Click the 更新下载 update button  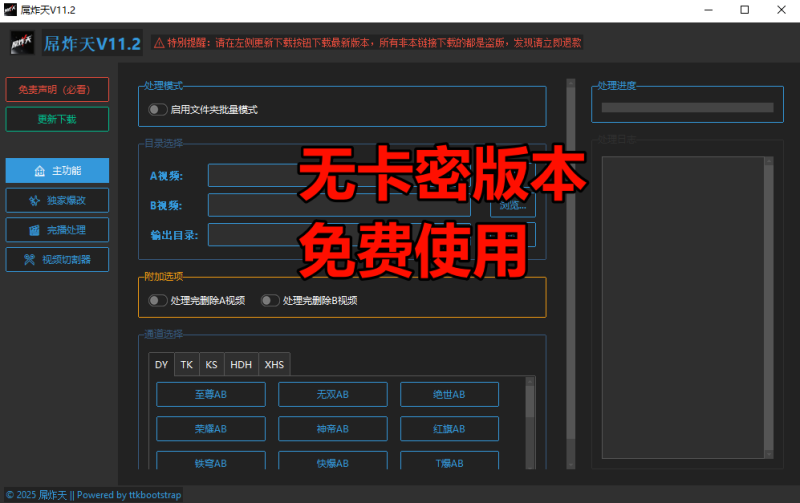[57, 119]
